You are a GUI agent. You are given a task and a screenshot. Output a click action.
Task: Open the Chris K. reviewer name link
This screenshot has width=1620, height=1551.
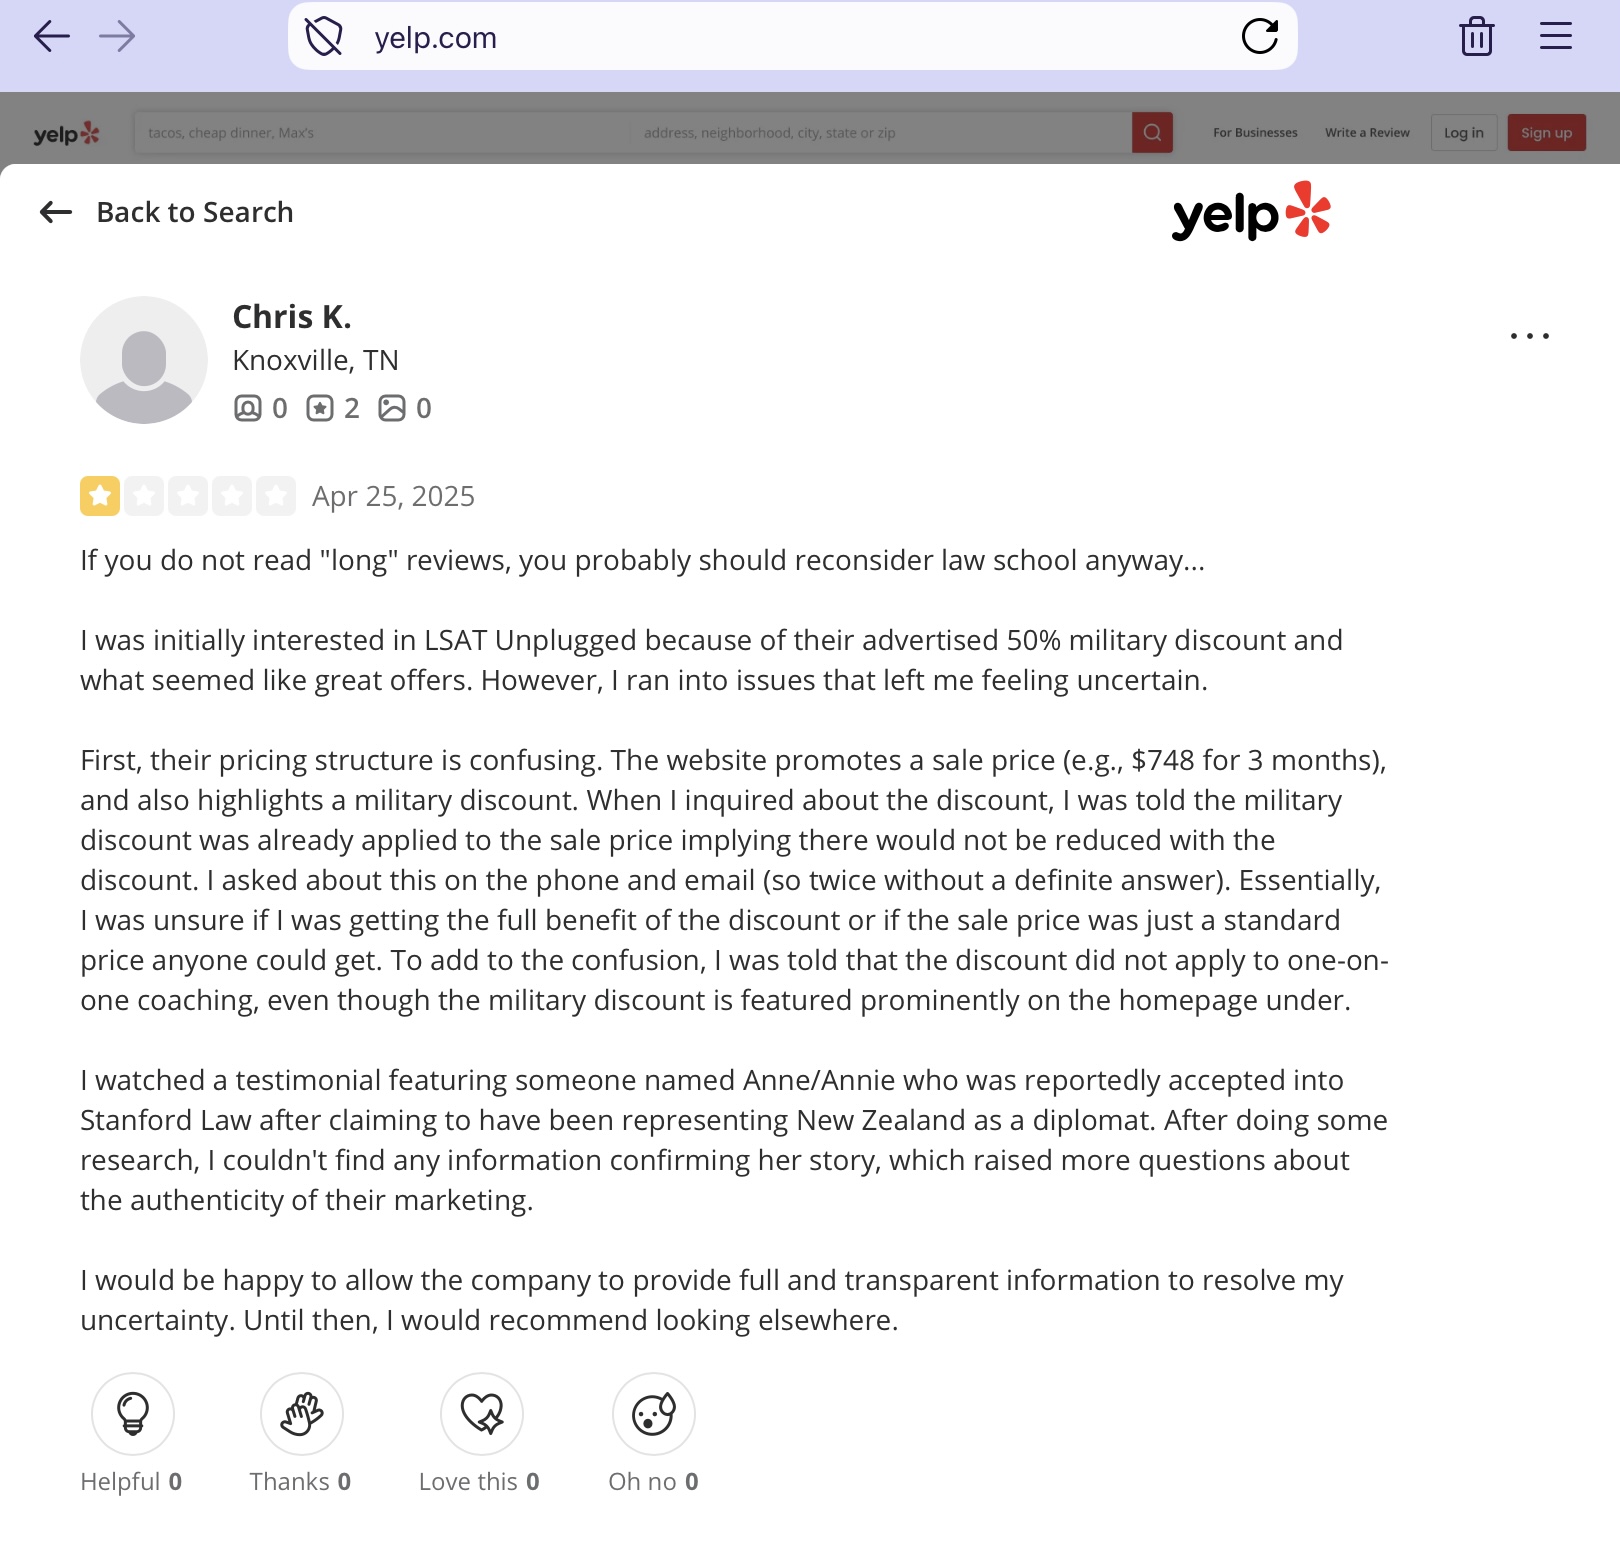click(x=292, y=317)
